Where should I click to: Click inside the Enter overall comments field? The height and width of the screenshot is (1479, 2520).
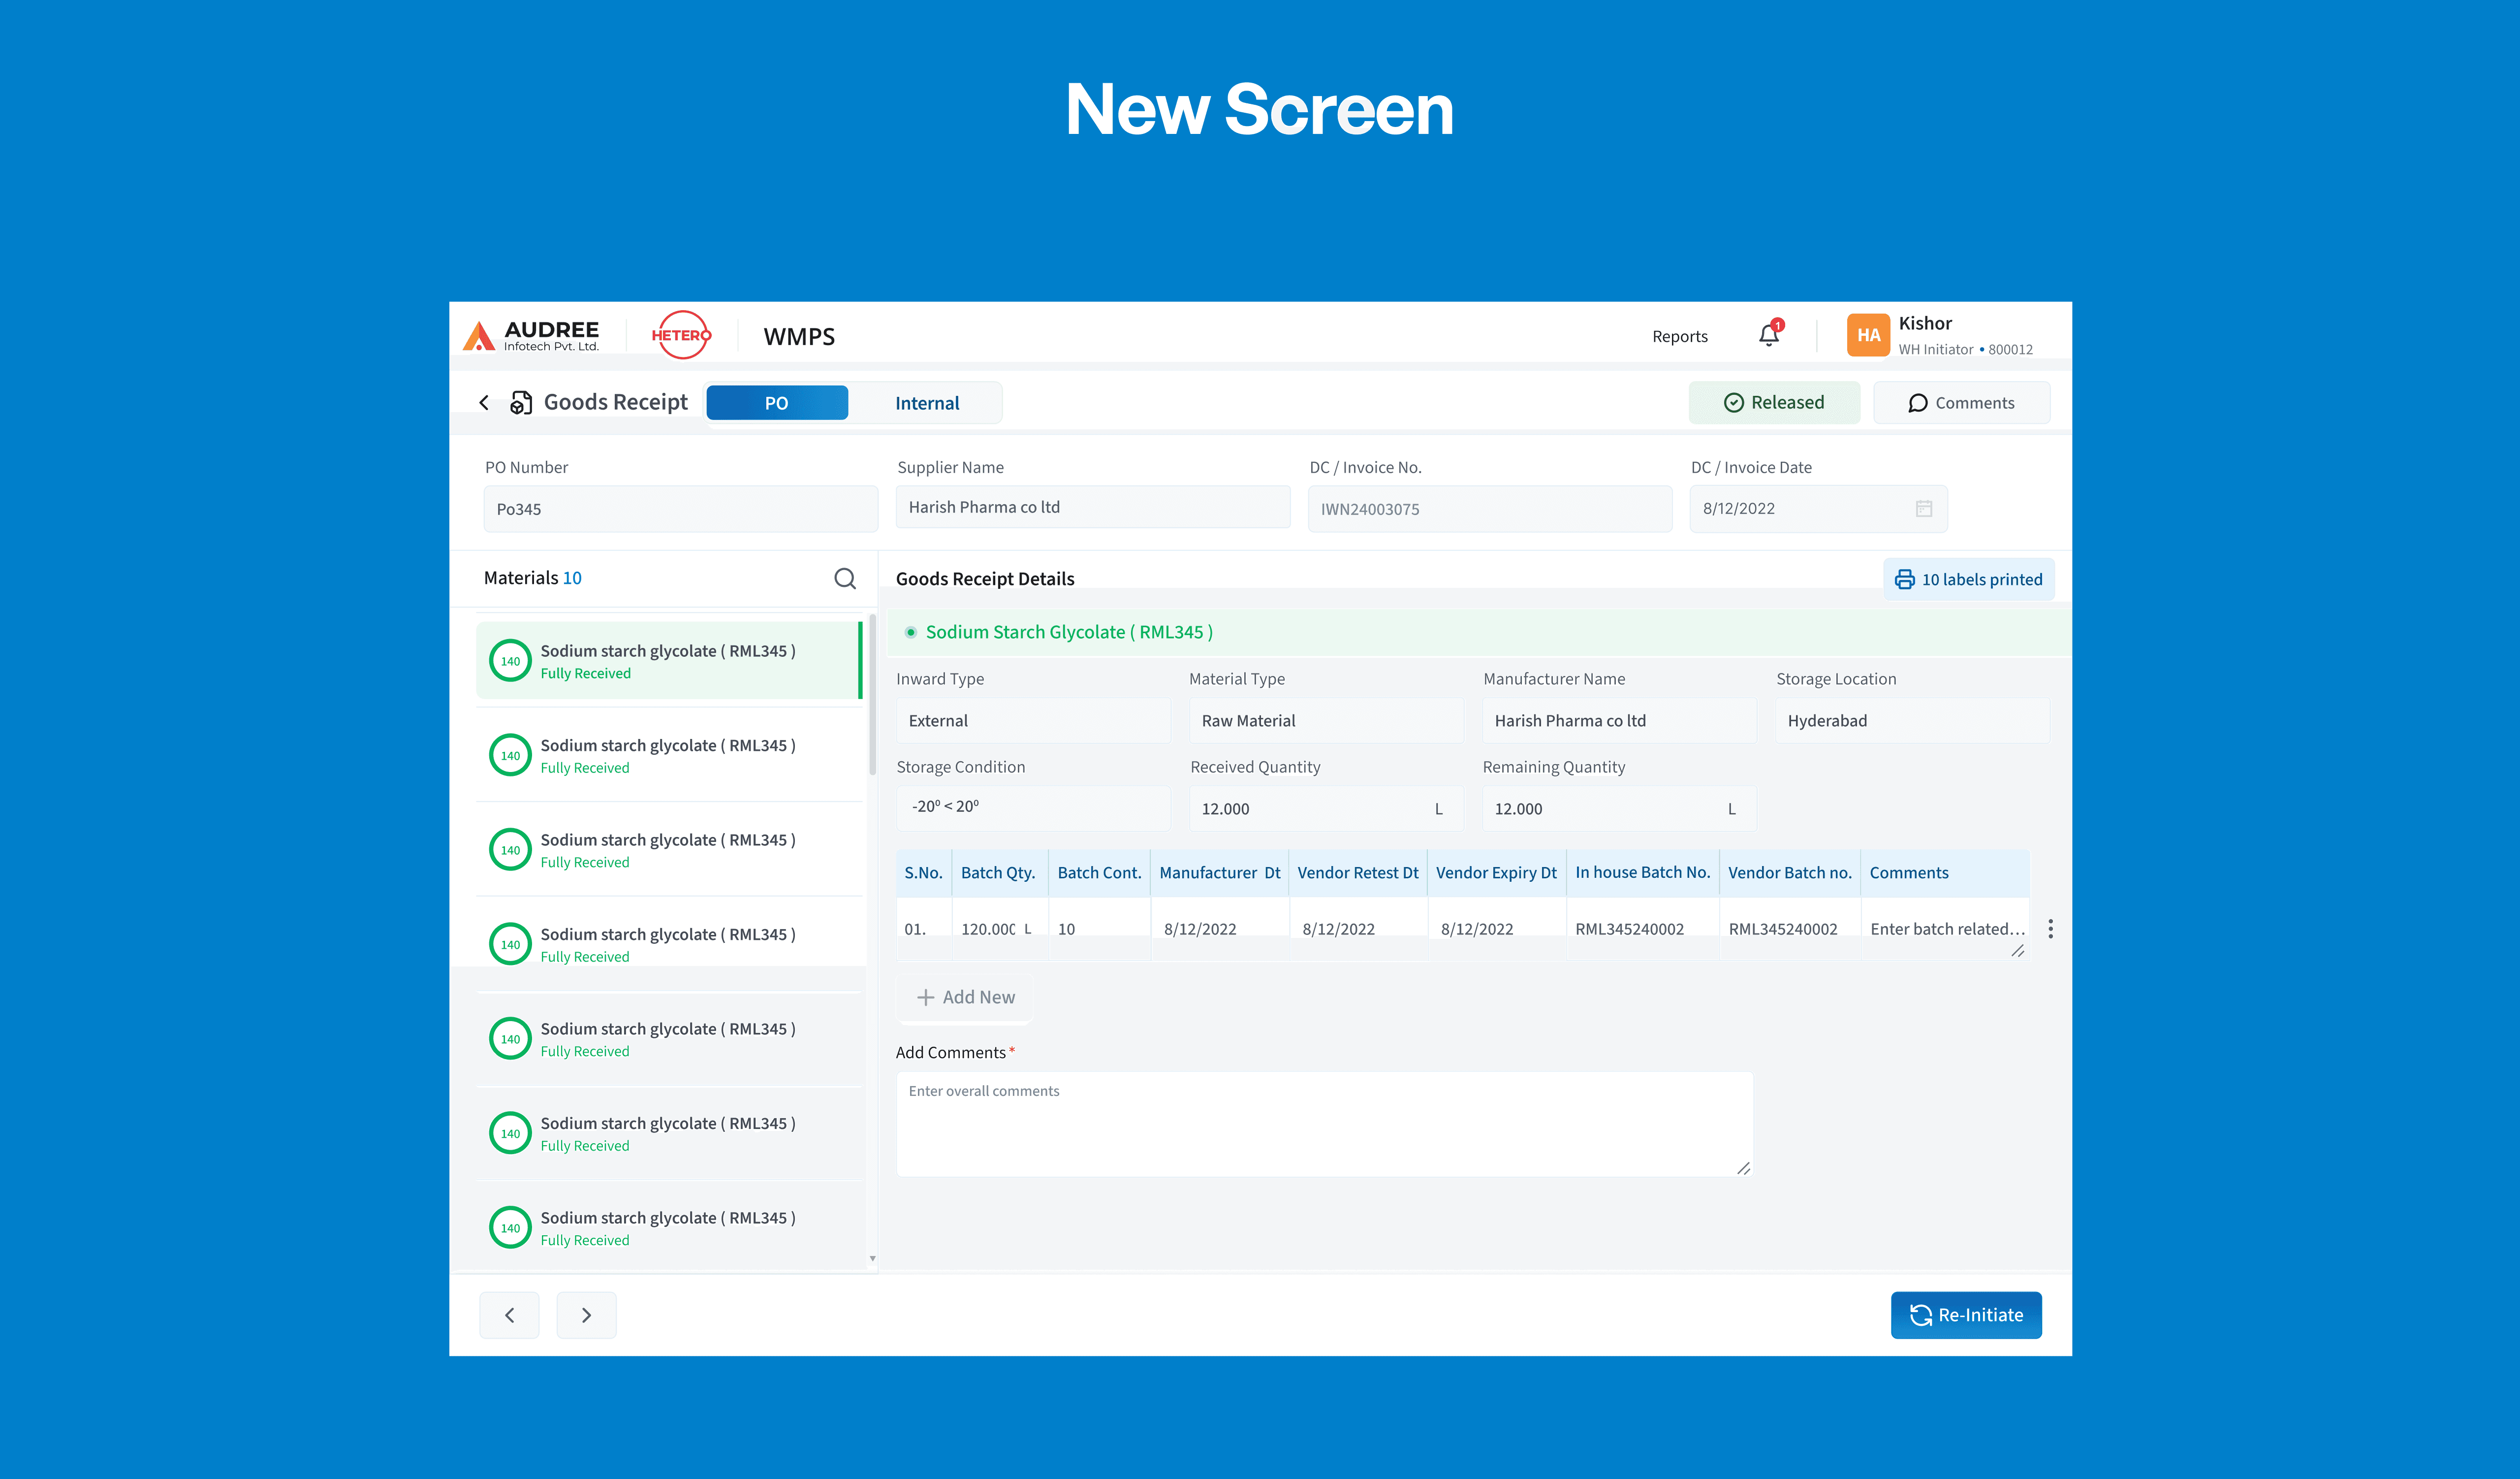1324,1123
